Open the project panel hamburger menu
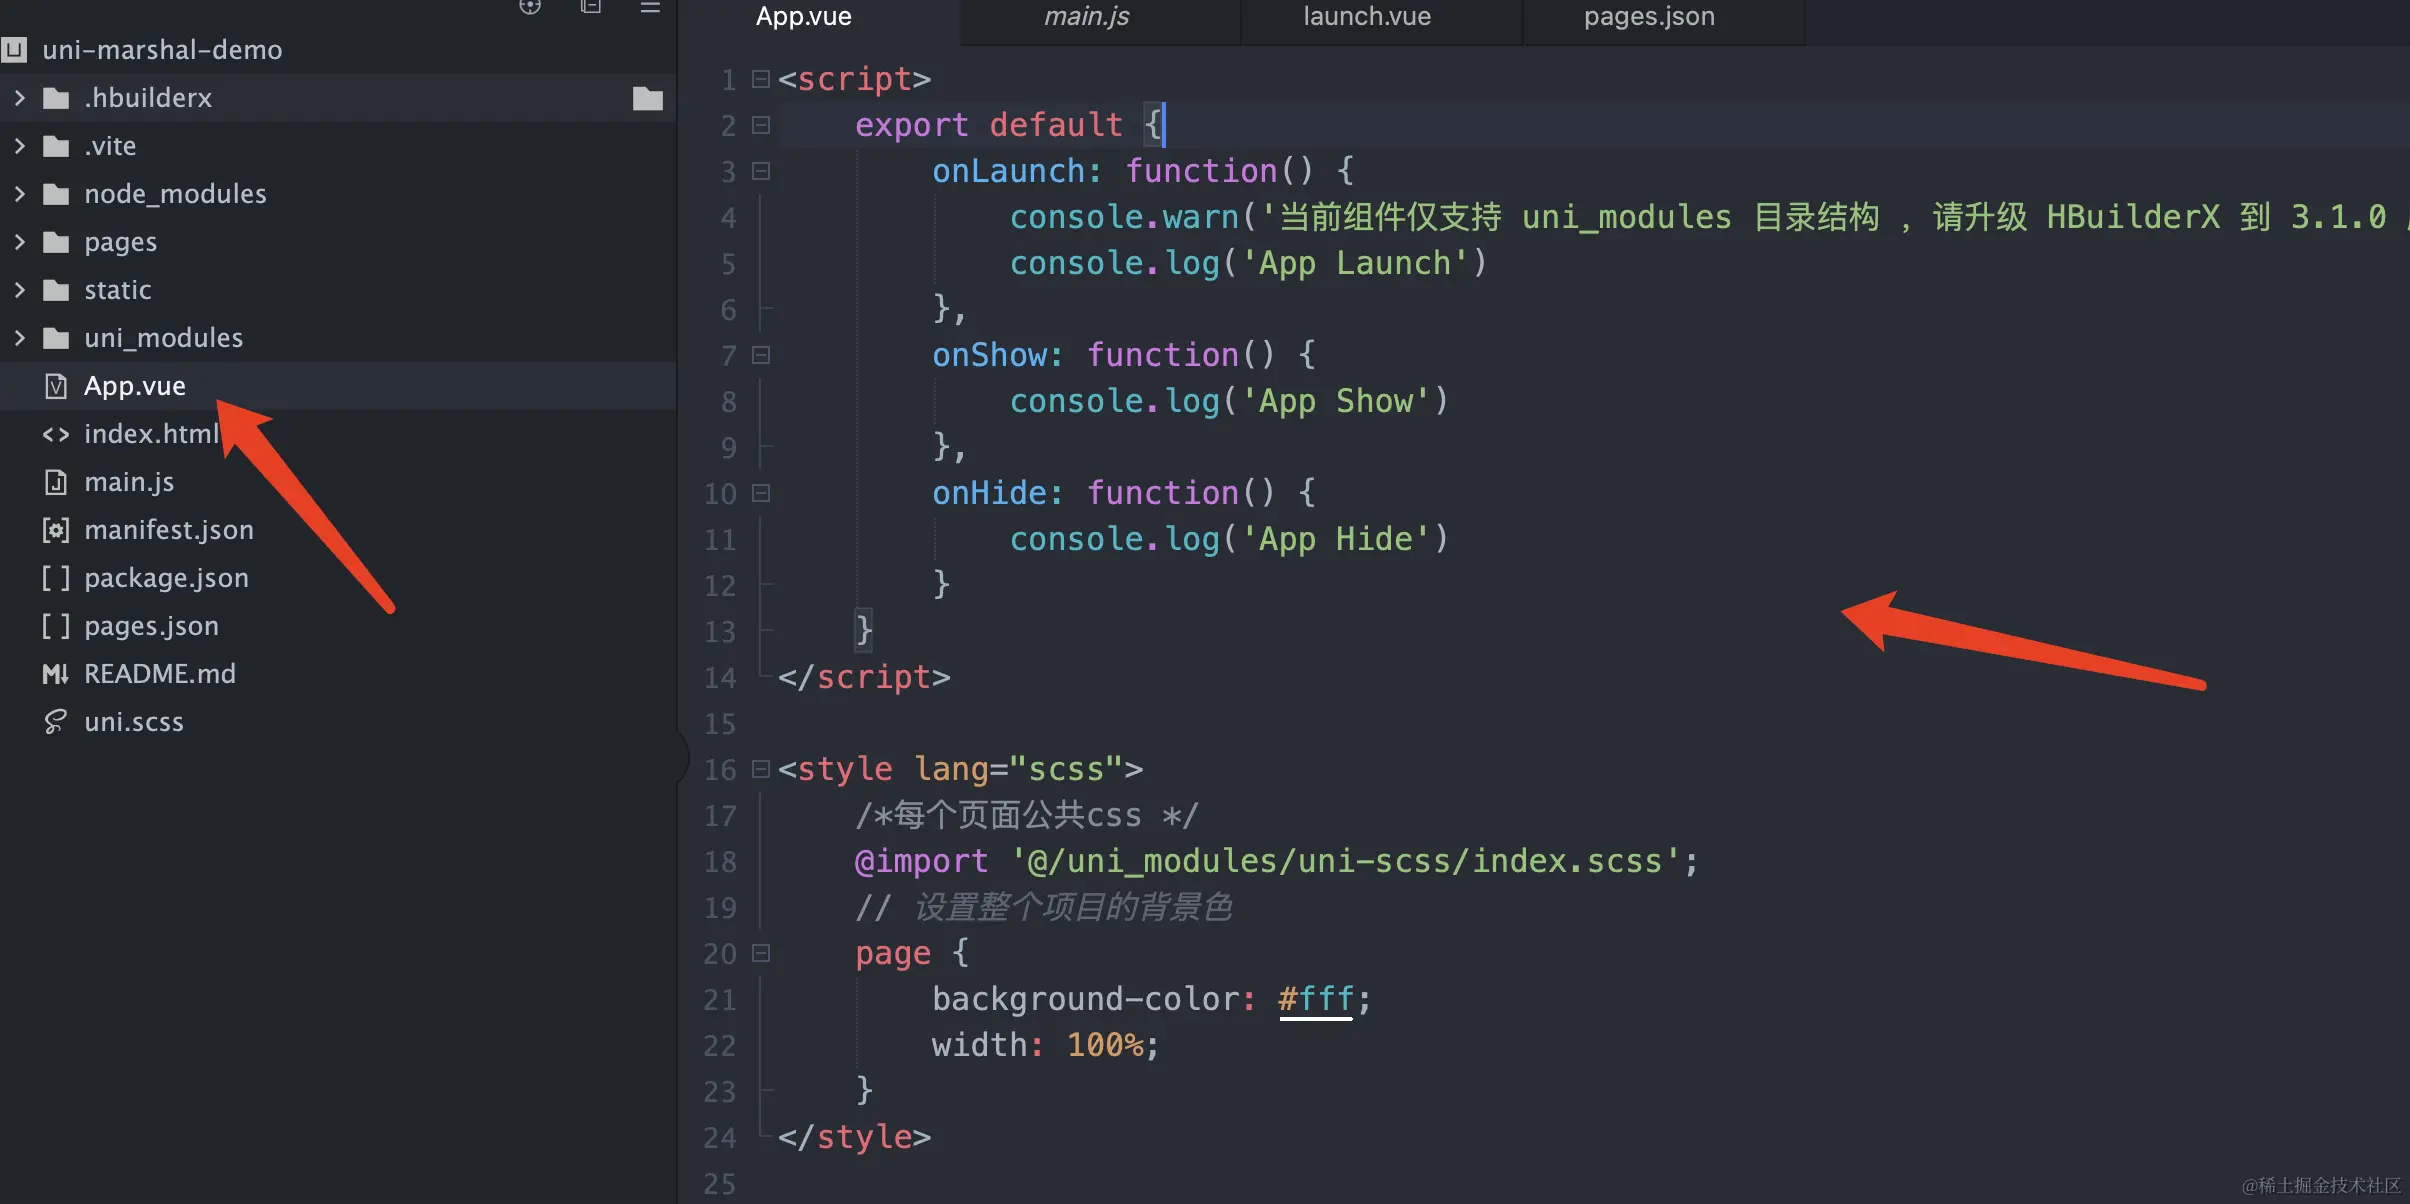 (x=650, y=7)
